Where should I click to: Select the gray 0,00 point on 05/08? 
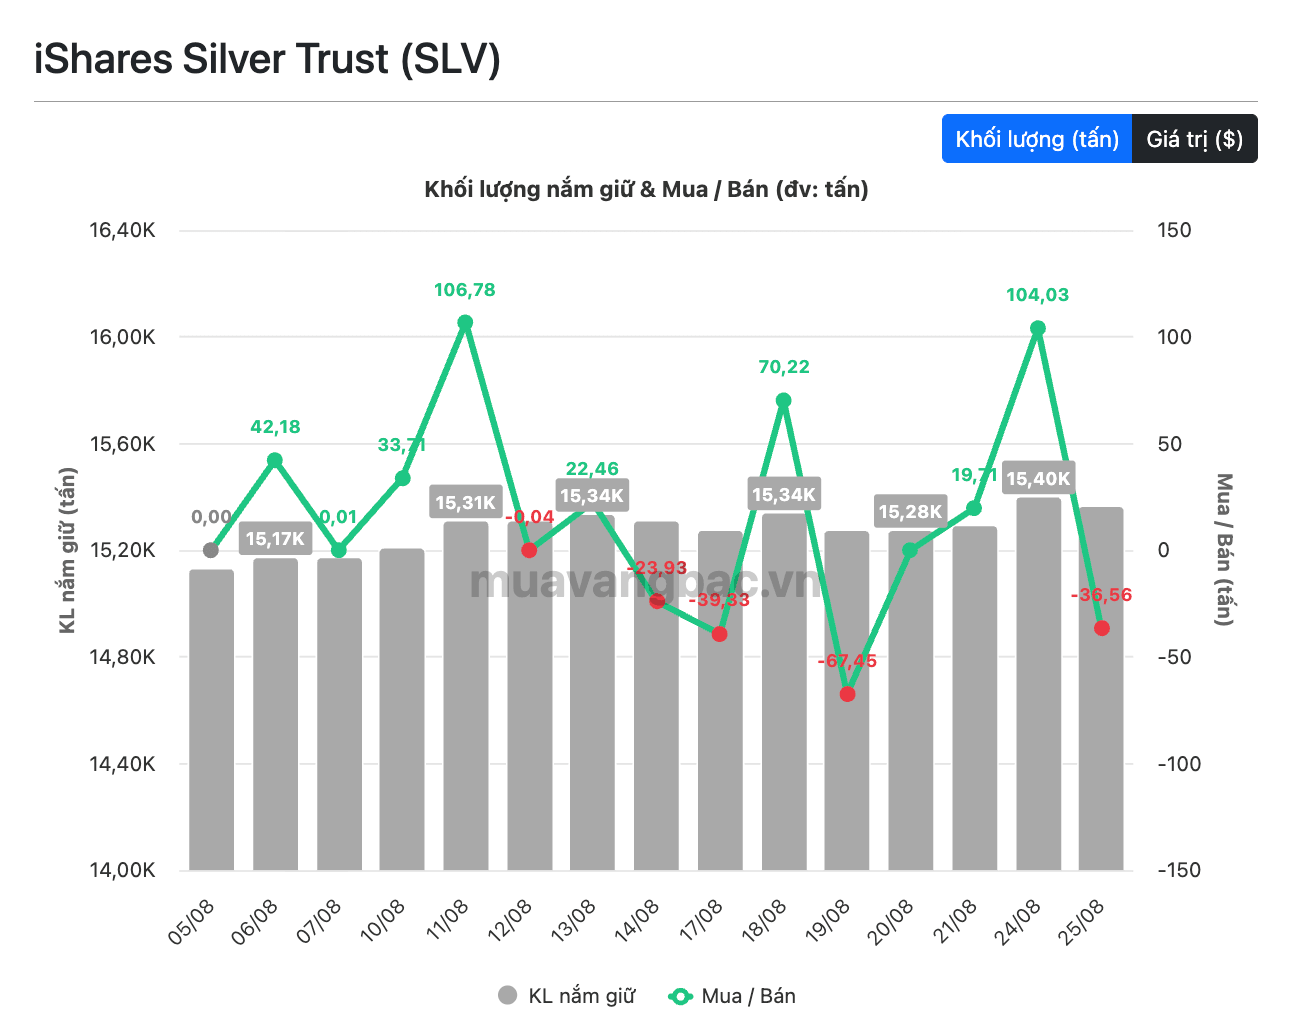click(x=211, y=550)
